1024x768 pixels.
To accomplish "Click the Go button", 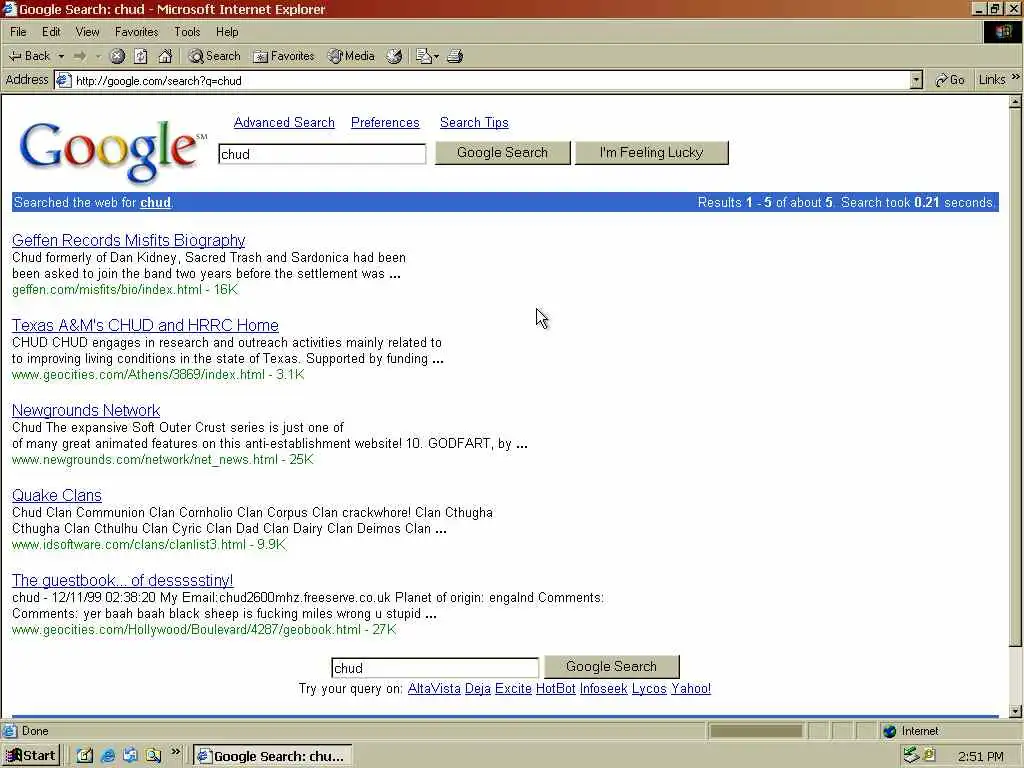I will point(950,80).
